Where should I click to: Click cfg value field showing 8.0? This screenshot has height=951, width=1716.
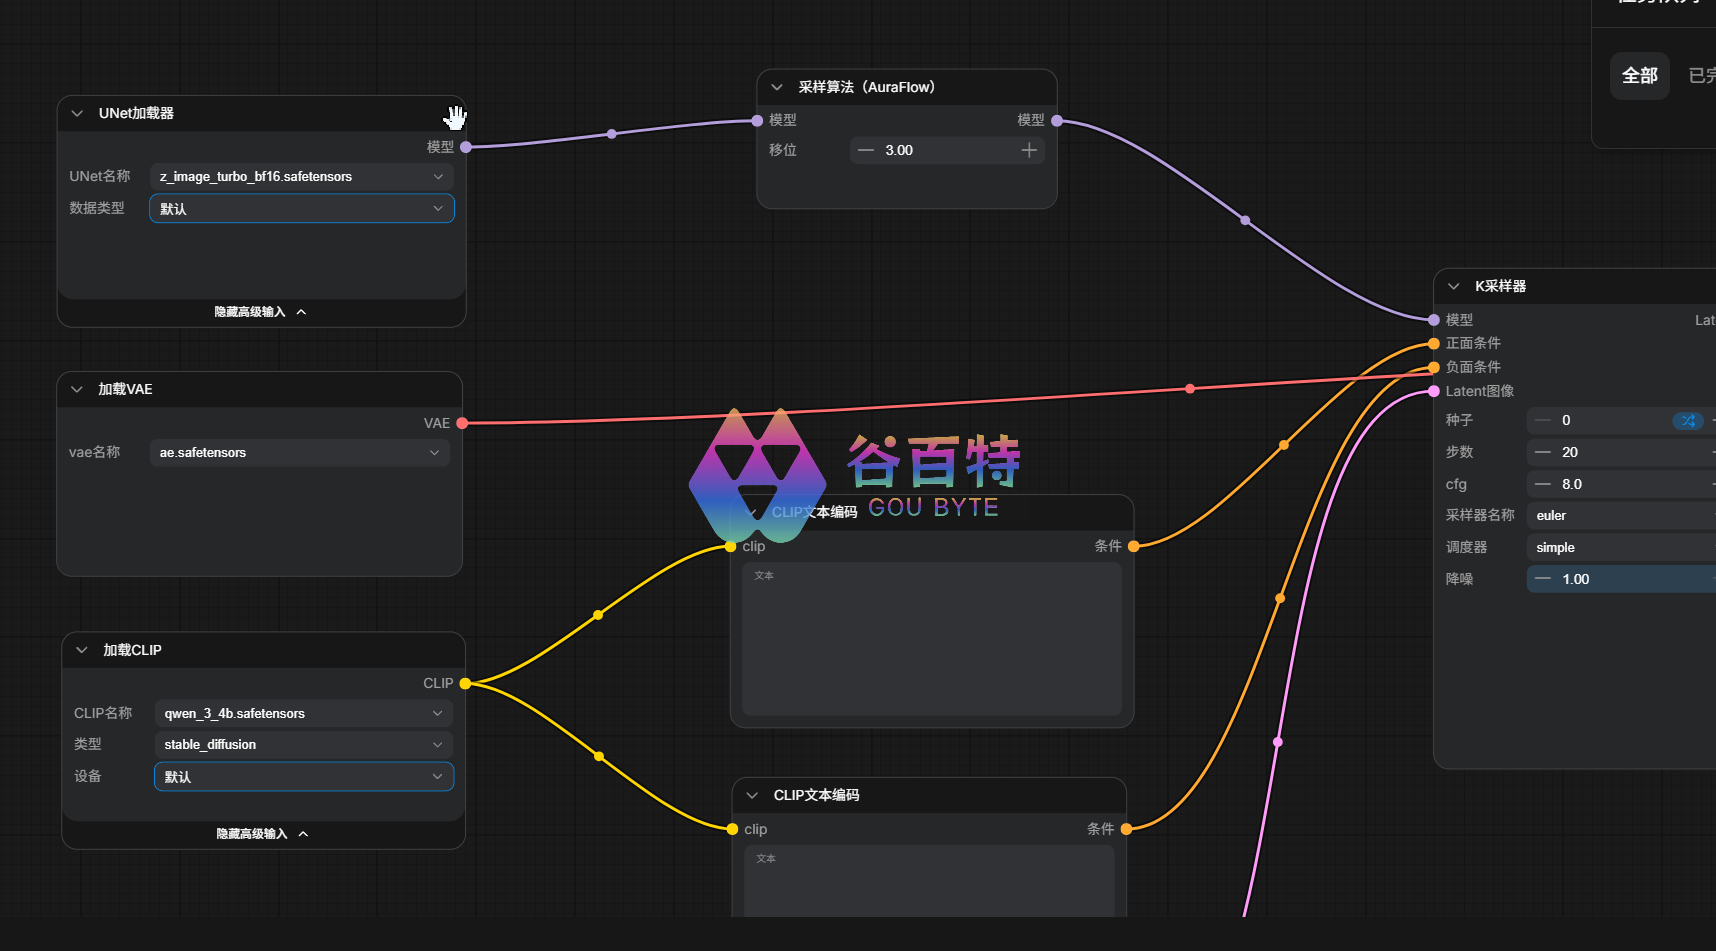(1621, 485)
